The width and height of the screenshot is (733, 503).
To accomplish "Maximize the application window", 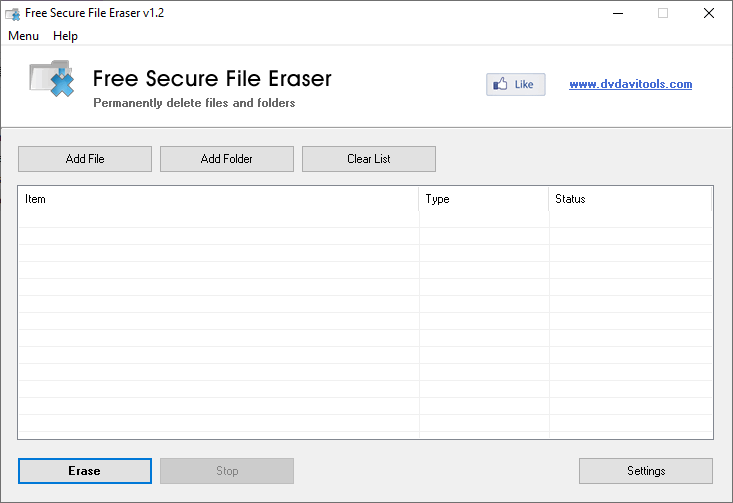I will (663, 13).
